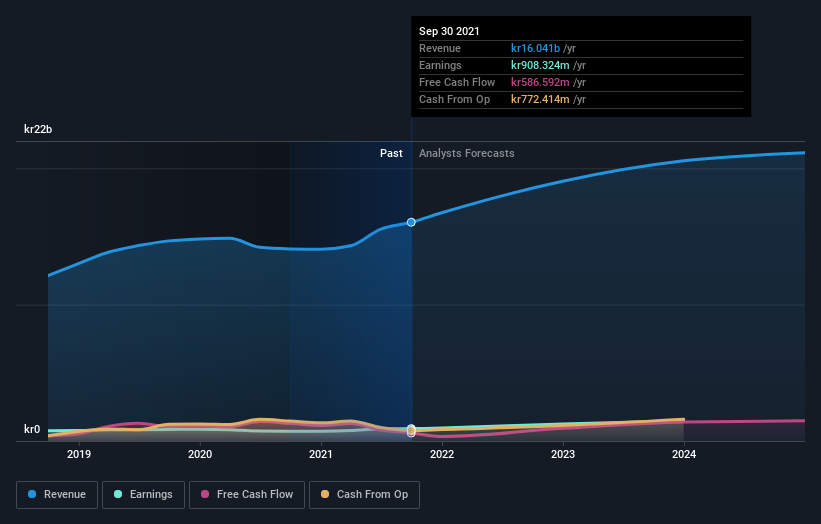Click the kr22b y-axis label
821x524 pixels.
coord(38,129)
